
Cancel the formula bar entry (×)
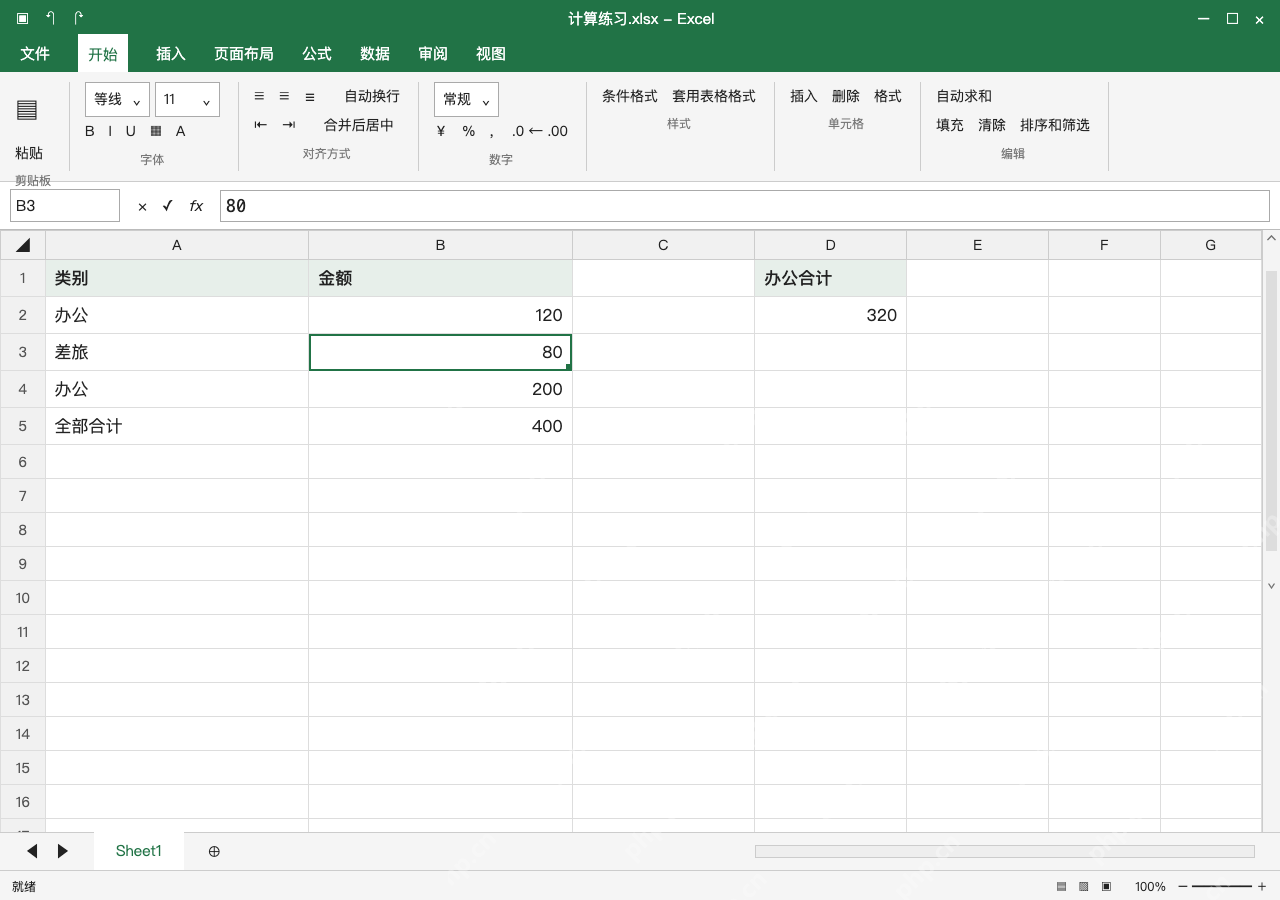point(142,206)
